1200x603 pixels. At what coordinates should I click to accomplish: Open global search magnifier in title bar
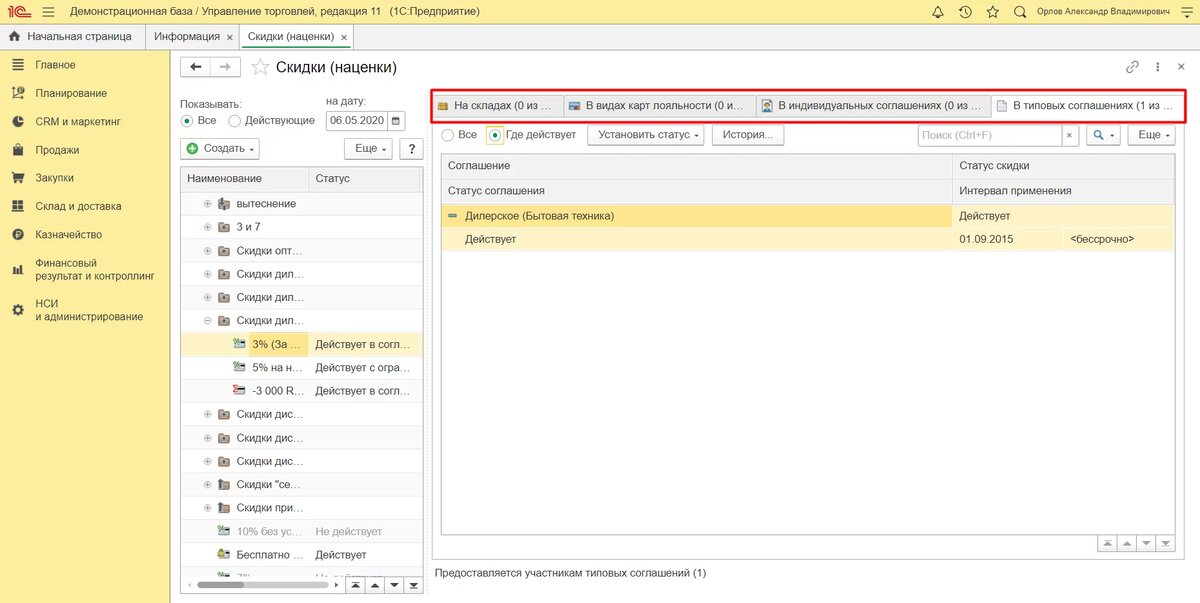pos(1020,12)
